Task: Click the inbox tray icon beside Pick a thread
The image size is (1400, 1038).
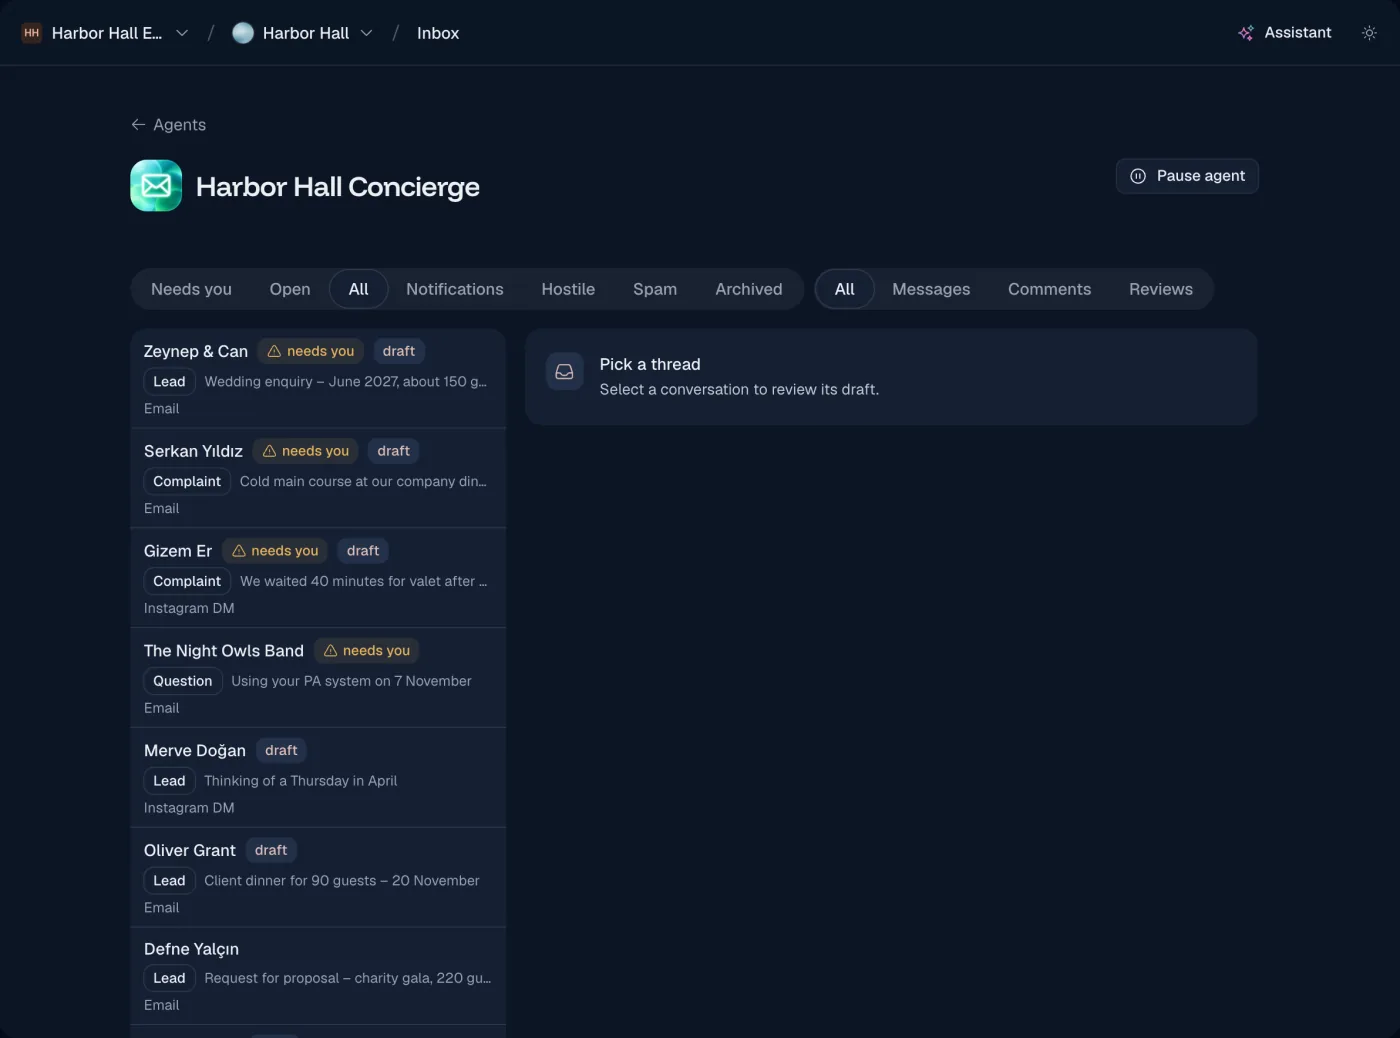Action: 564,372
